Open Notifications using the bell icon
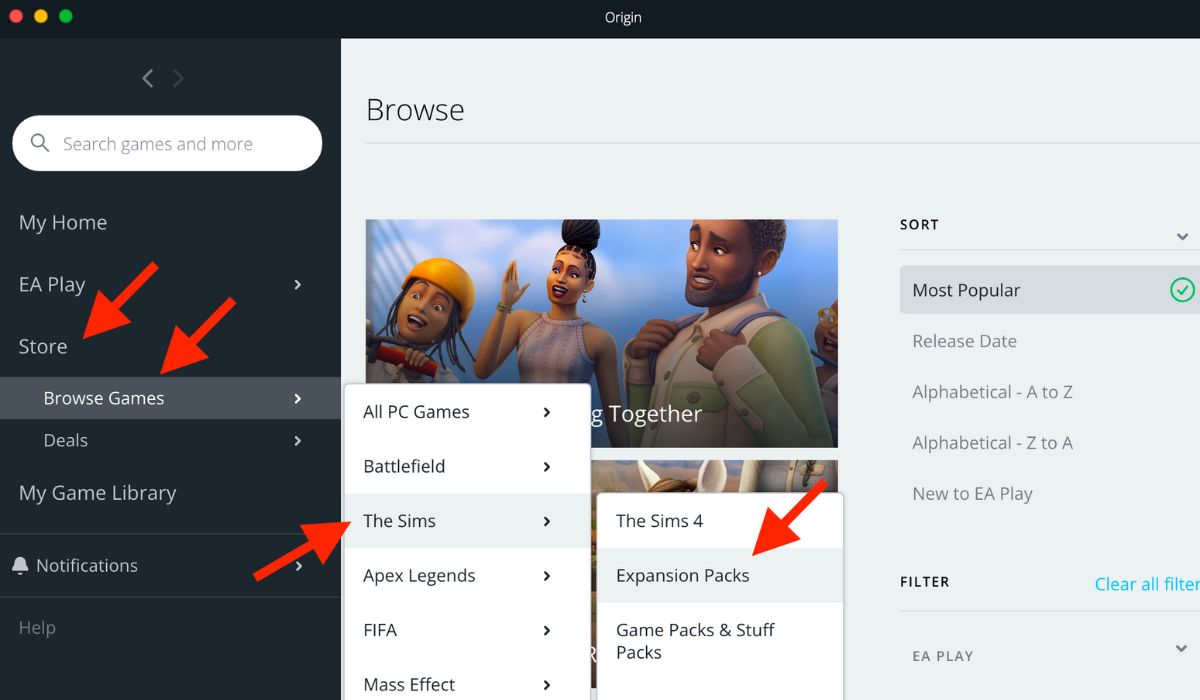Image resolution: width=1200 pixels, height=700 pixels. [x=20, y=565]
